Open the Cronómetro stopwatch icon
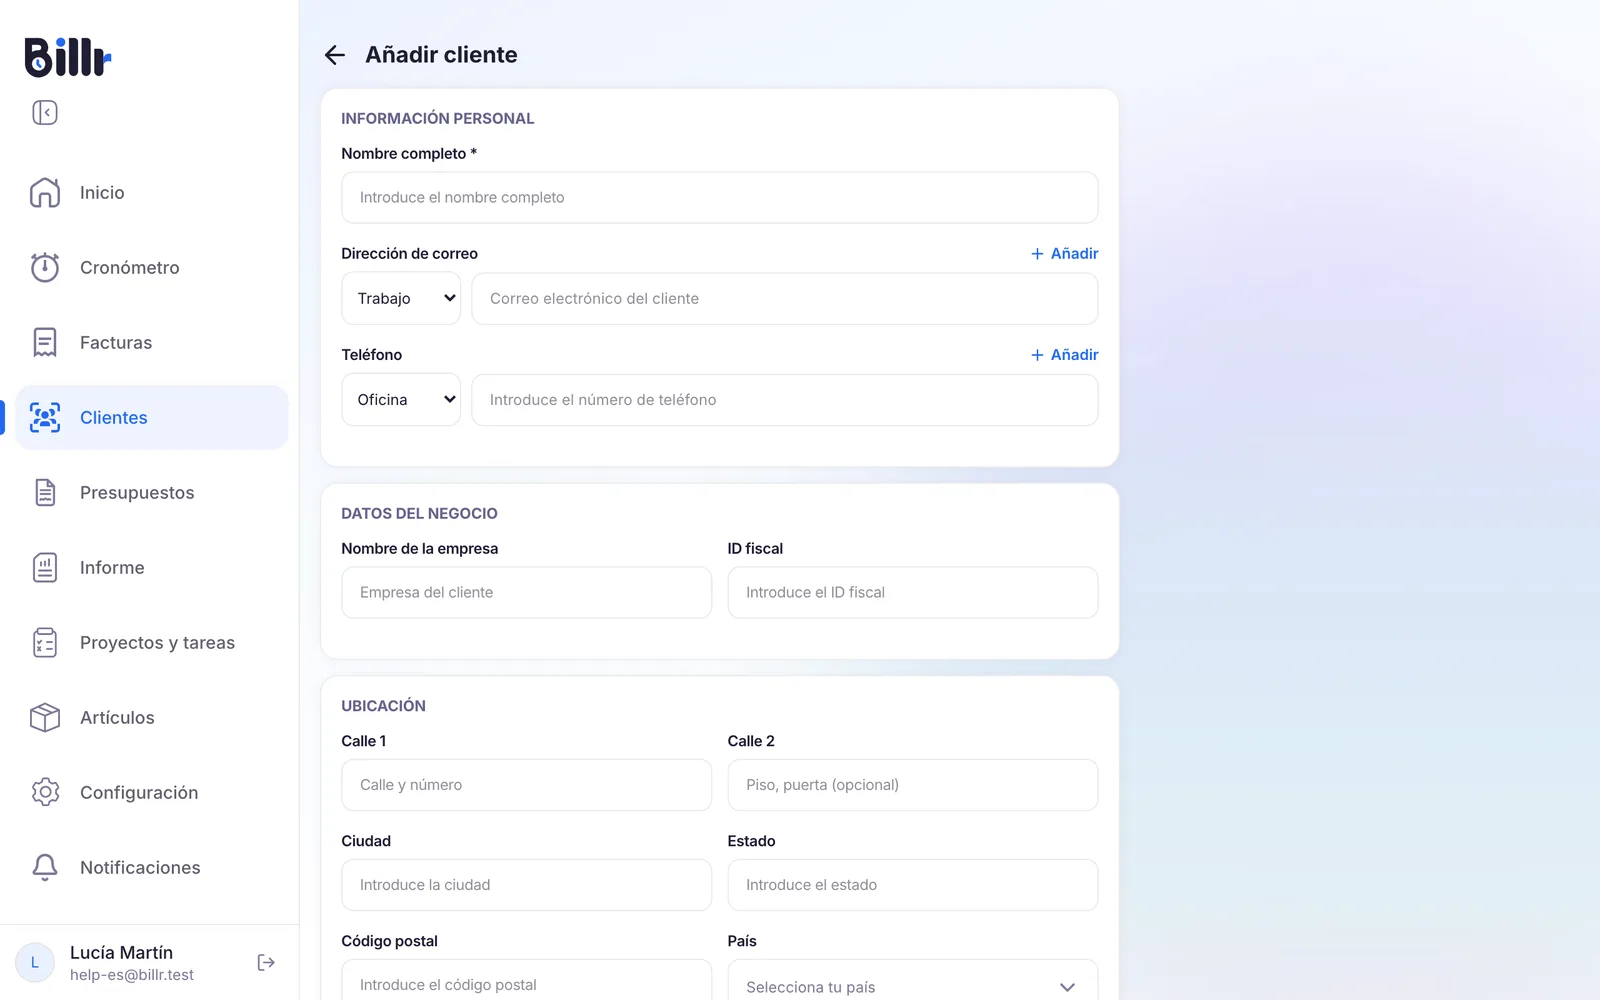This screenshot has width=1600, height=1000. [x=45, y=267]
